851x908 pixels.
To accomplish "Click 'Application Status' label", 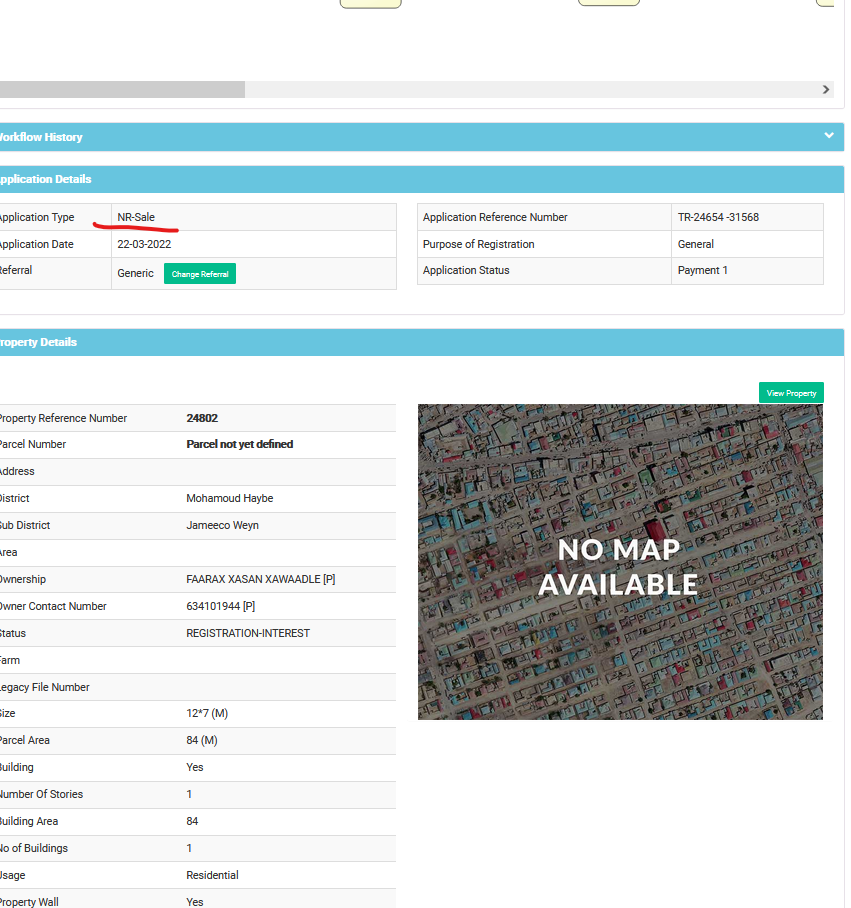I will pos(466,270).
